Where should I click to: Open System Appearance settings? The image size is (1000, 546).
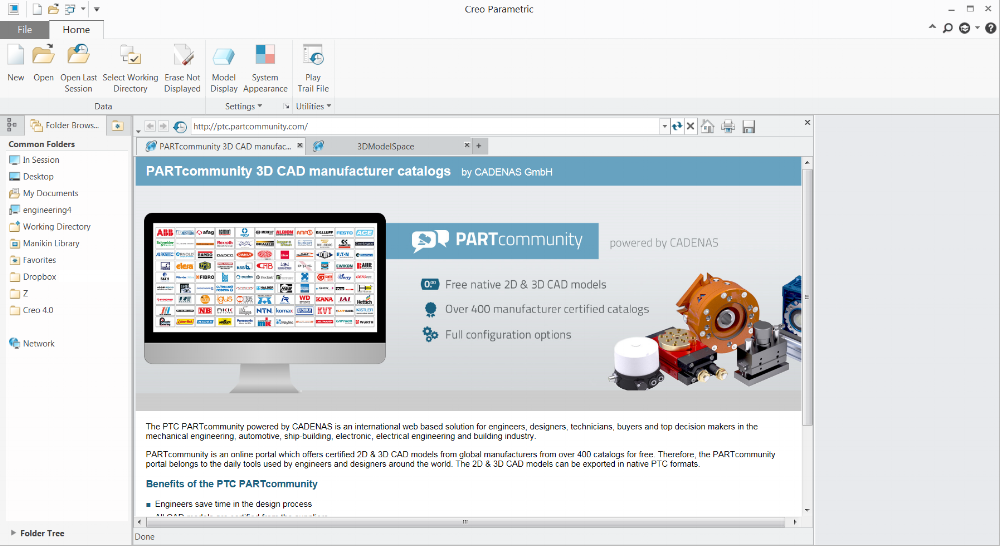[x=265, y=68]
